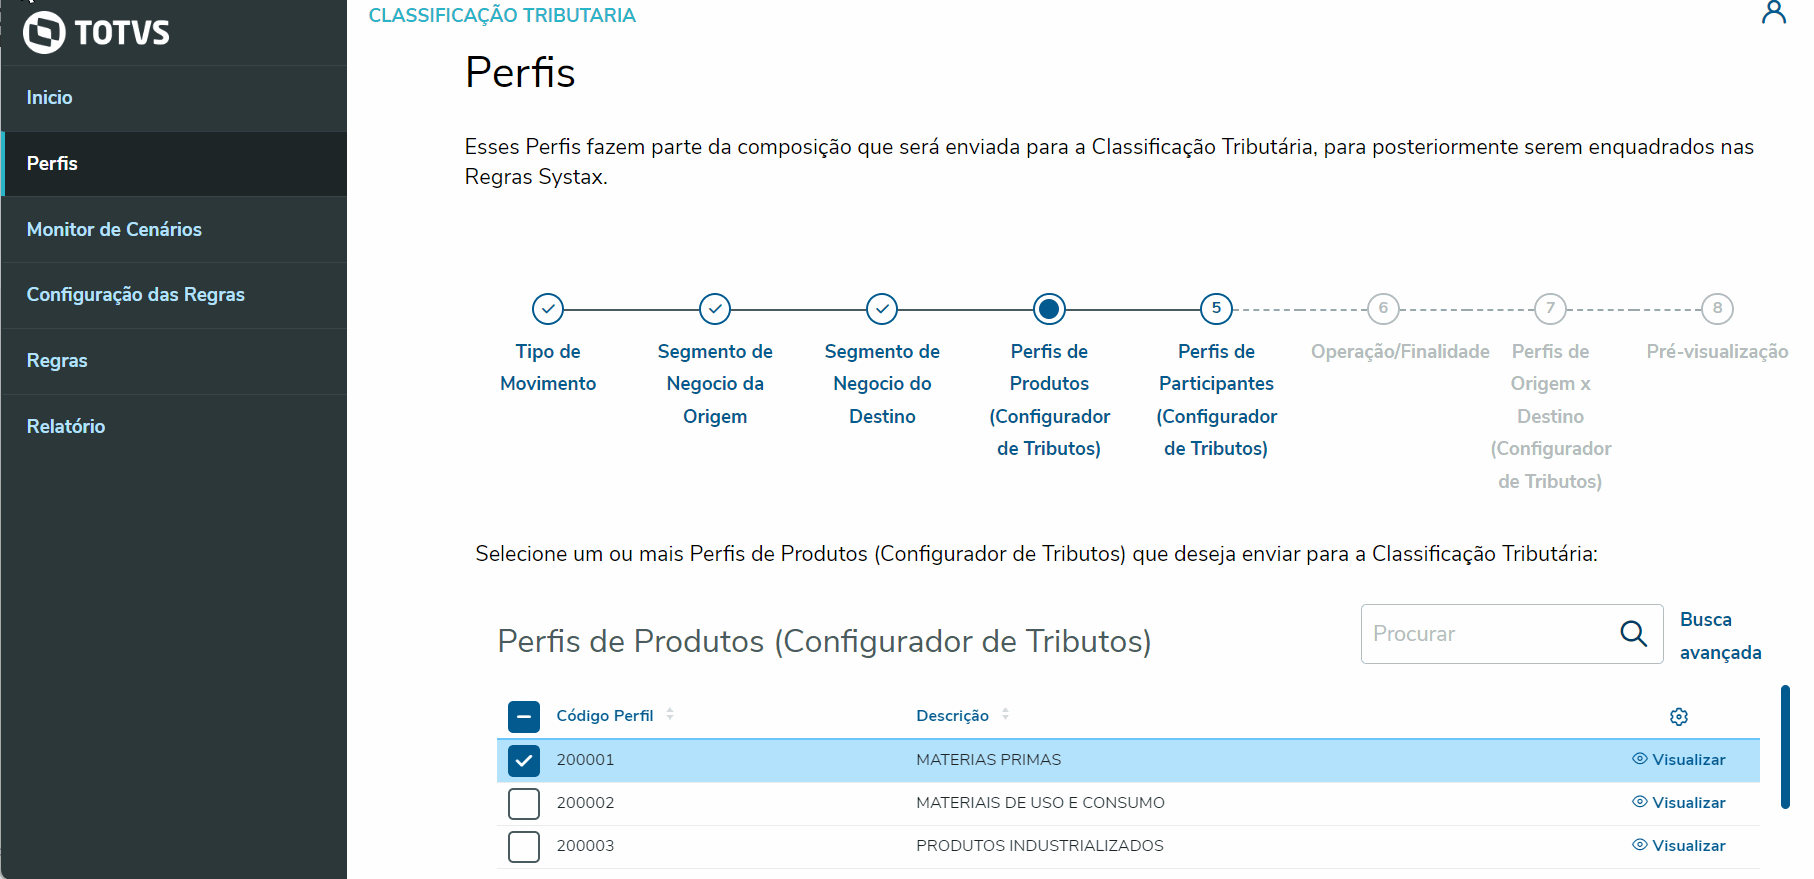Sort by Código Perfil column arrows
1814x879 pixels.
670,714
